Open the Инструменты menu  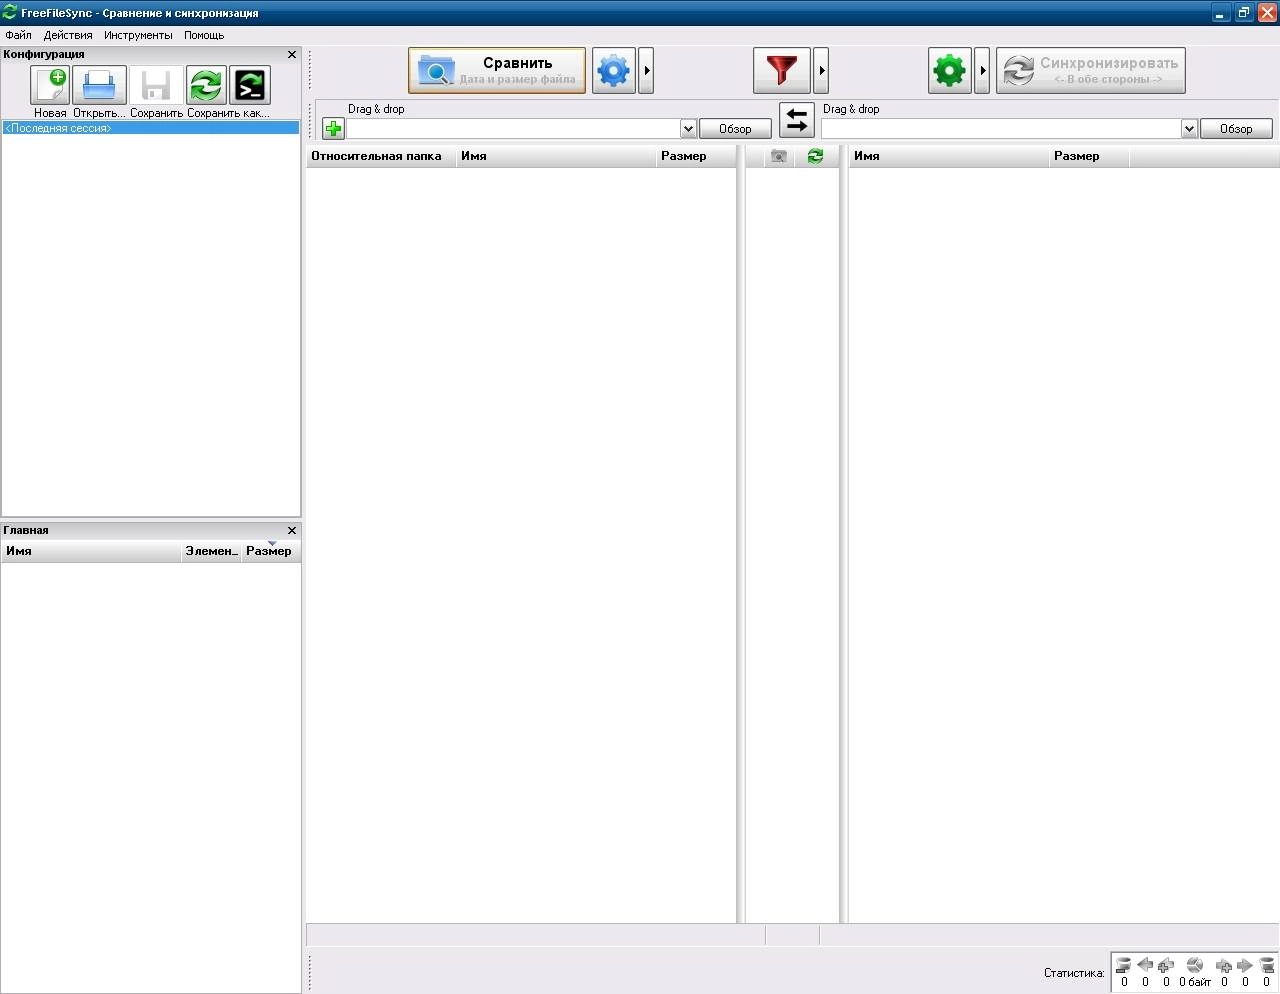pyautogui.click(x=138, y=35)
